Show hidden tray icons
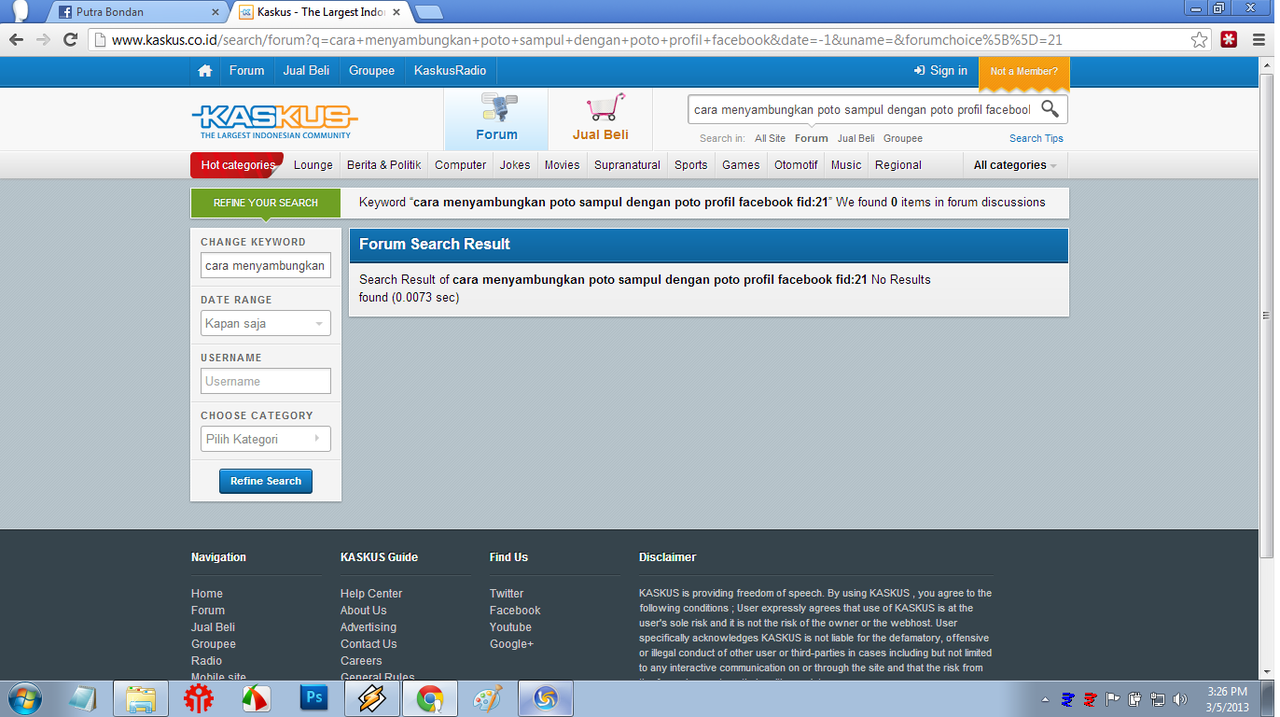The width and height of the screenshot is (1280, 717). point(1045,699)
